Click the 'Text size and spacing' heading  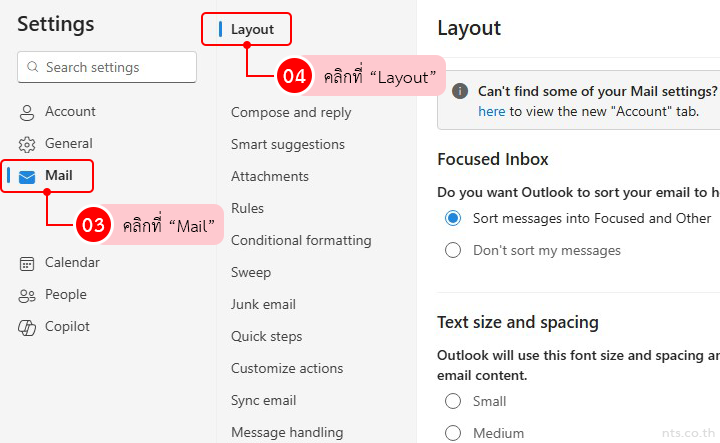coord(518,323)
